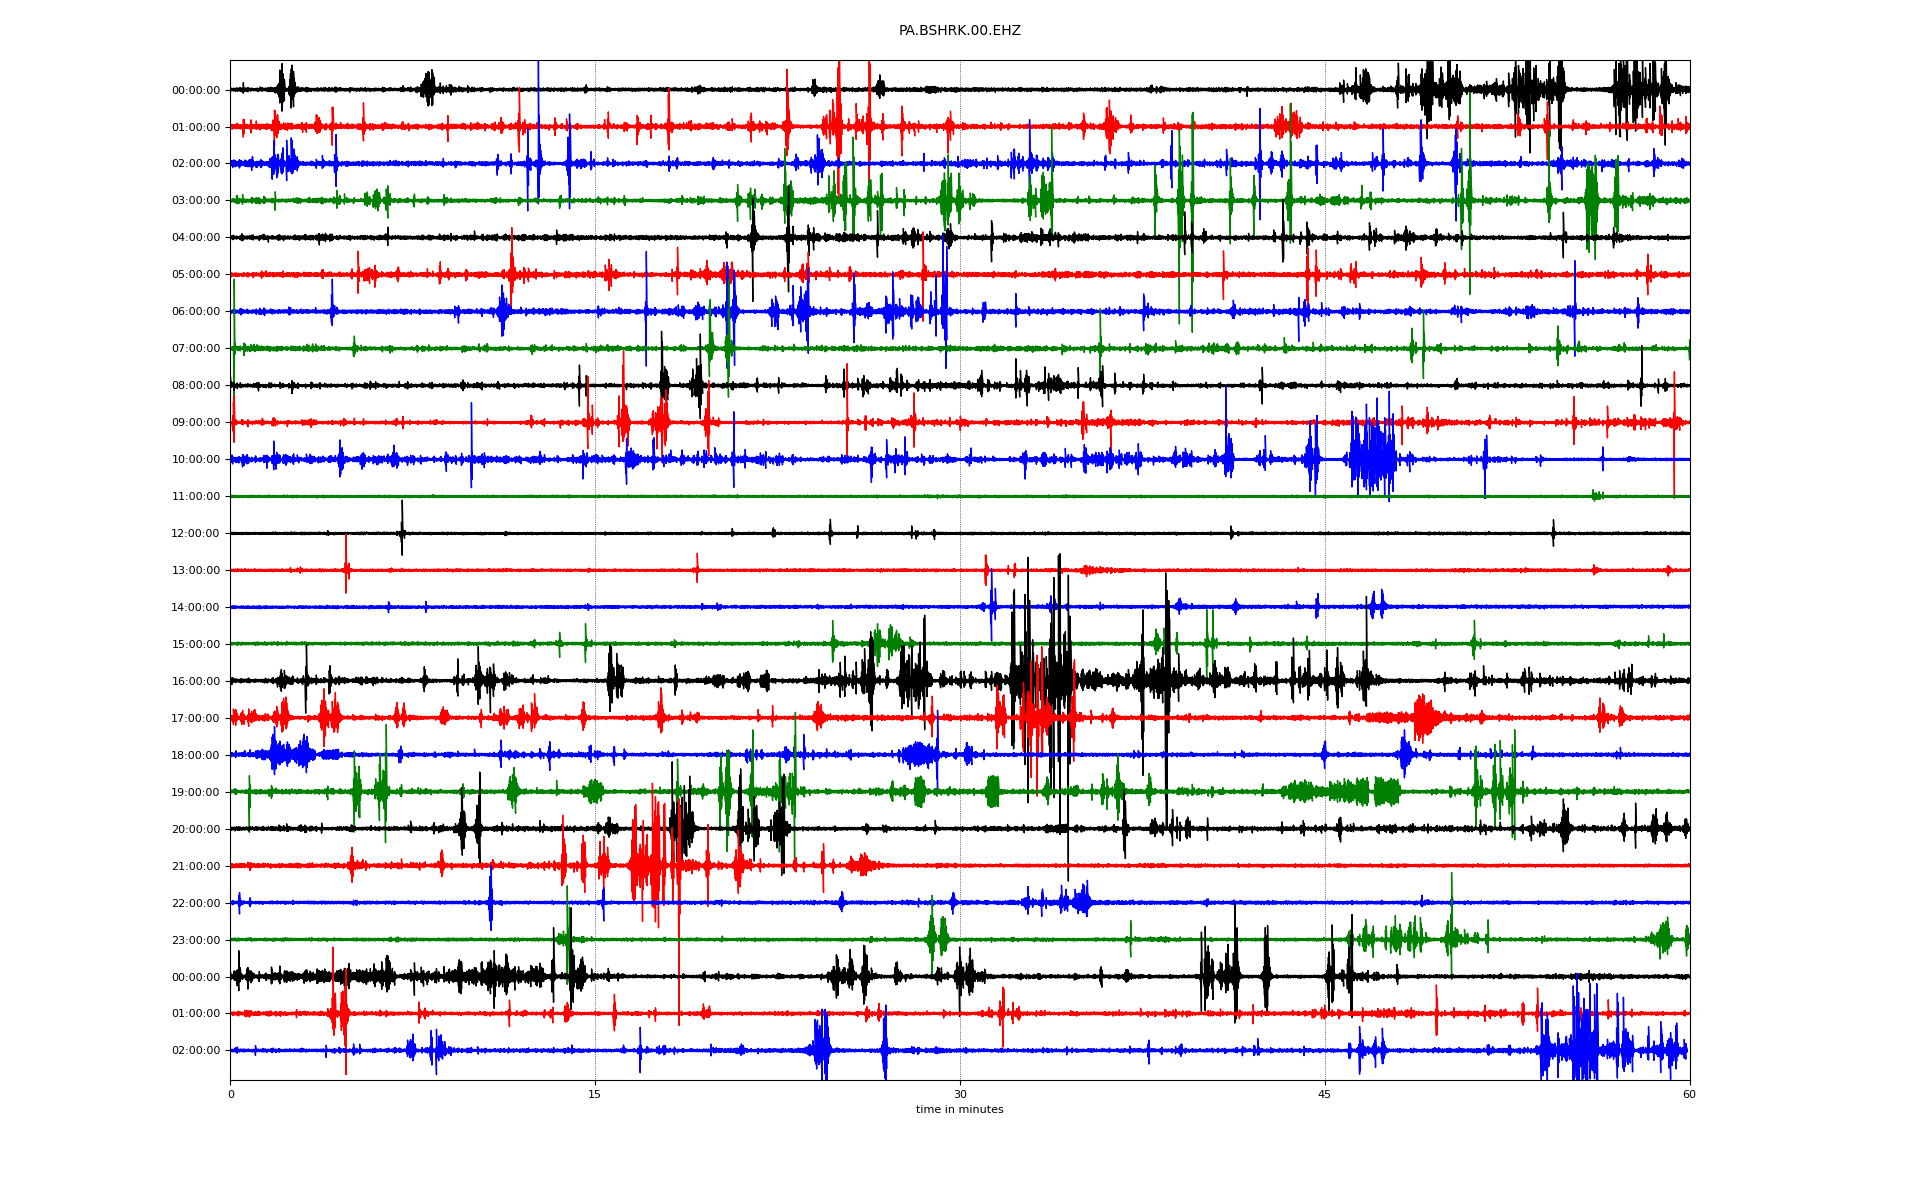This screenshot has width=1920, height=1200.
Task: Click the 23:00:00 trace label
Action: pyautogui.click(x=196, y=941)
